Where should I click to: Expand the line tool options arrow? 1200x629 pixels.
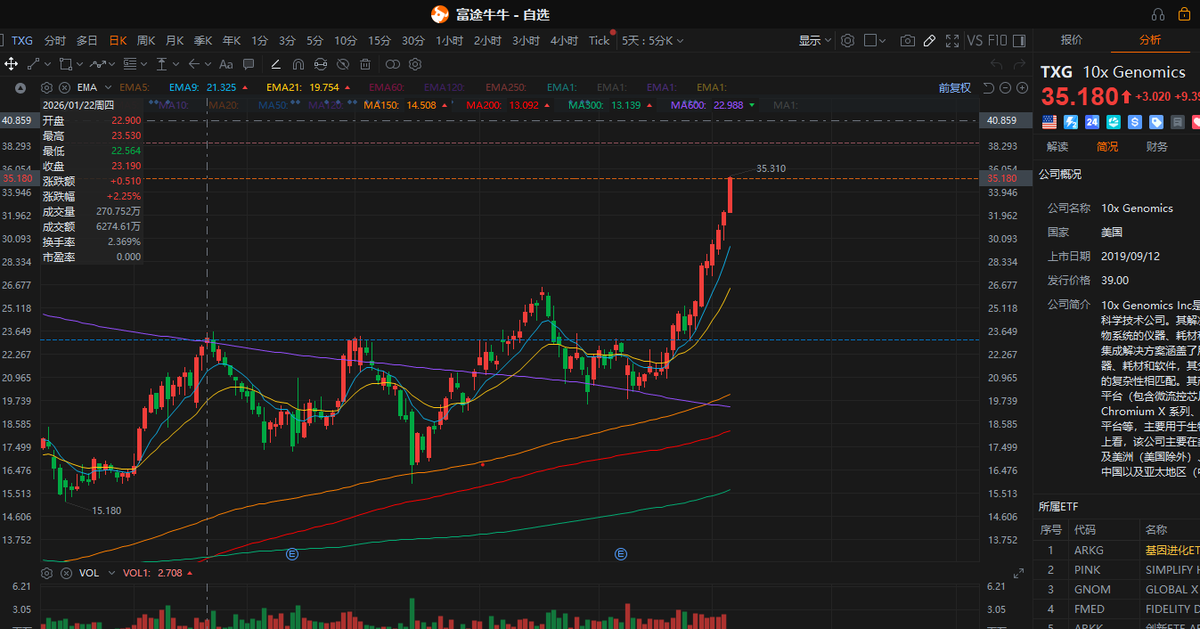(47, 64)
